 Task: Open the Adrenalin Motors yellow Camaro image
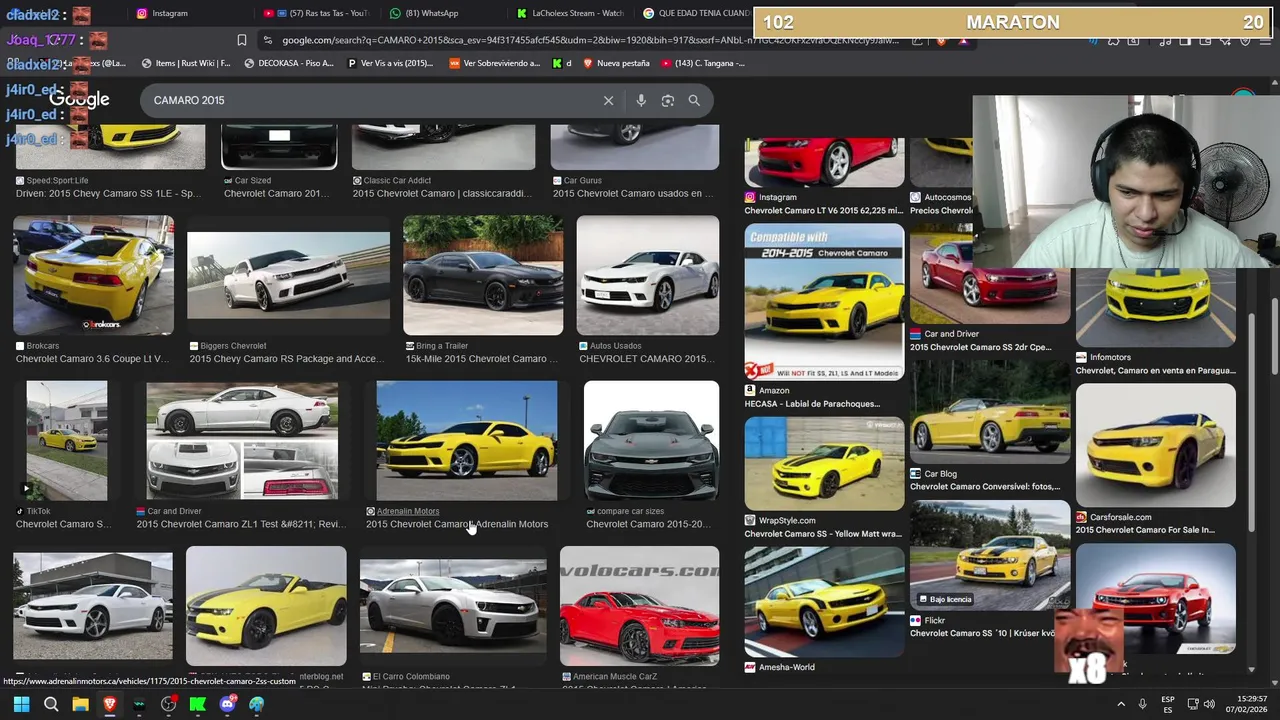click(x=466, y=440)
